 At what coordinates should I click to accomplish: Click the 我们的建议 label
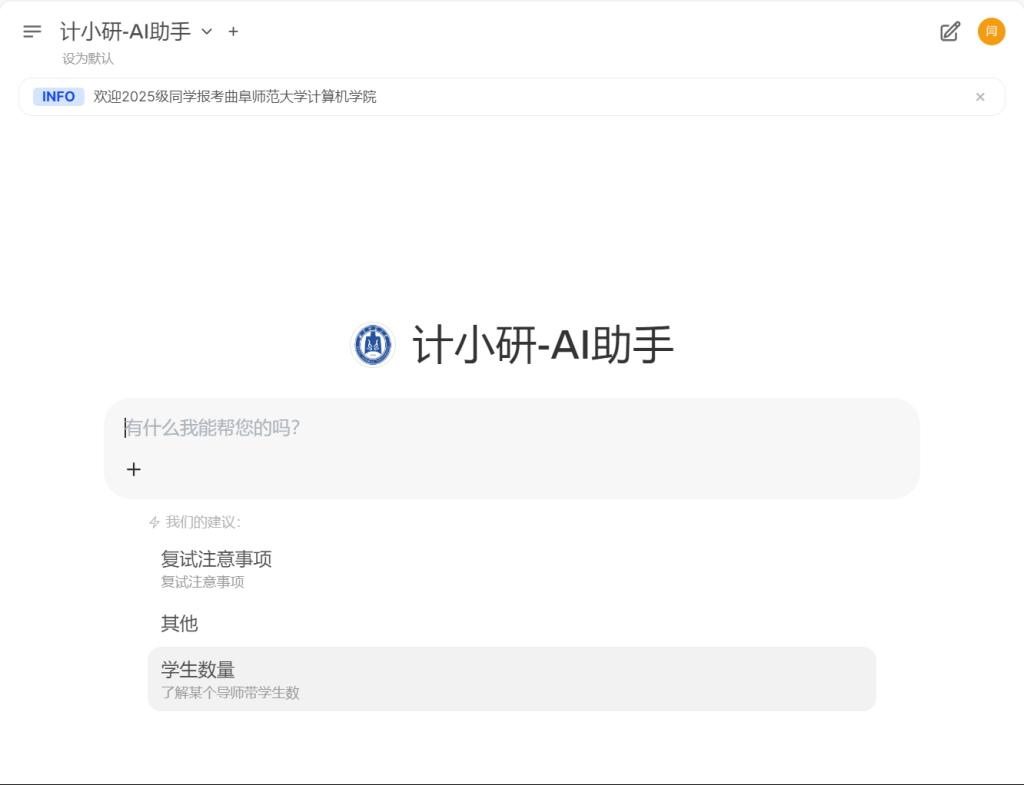[x=203, y=522]
